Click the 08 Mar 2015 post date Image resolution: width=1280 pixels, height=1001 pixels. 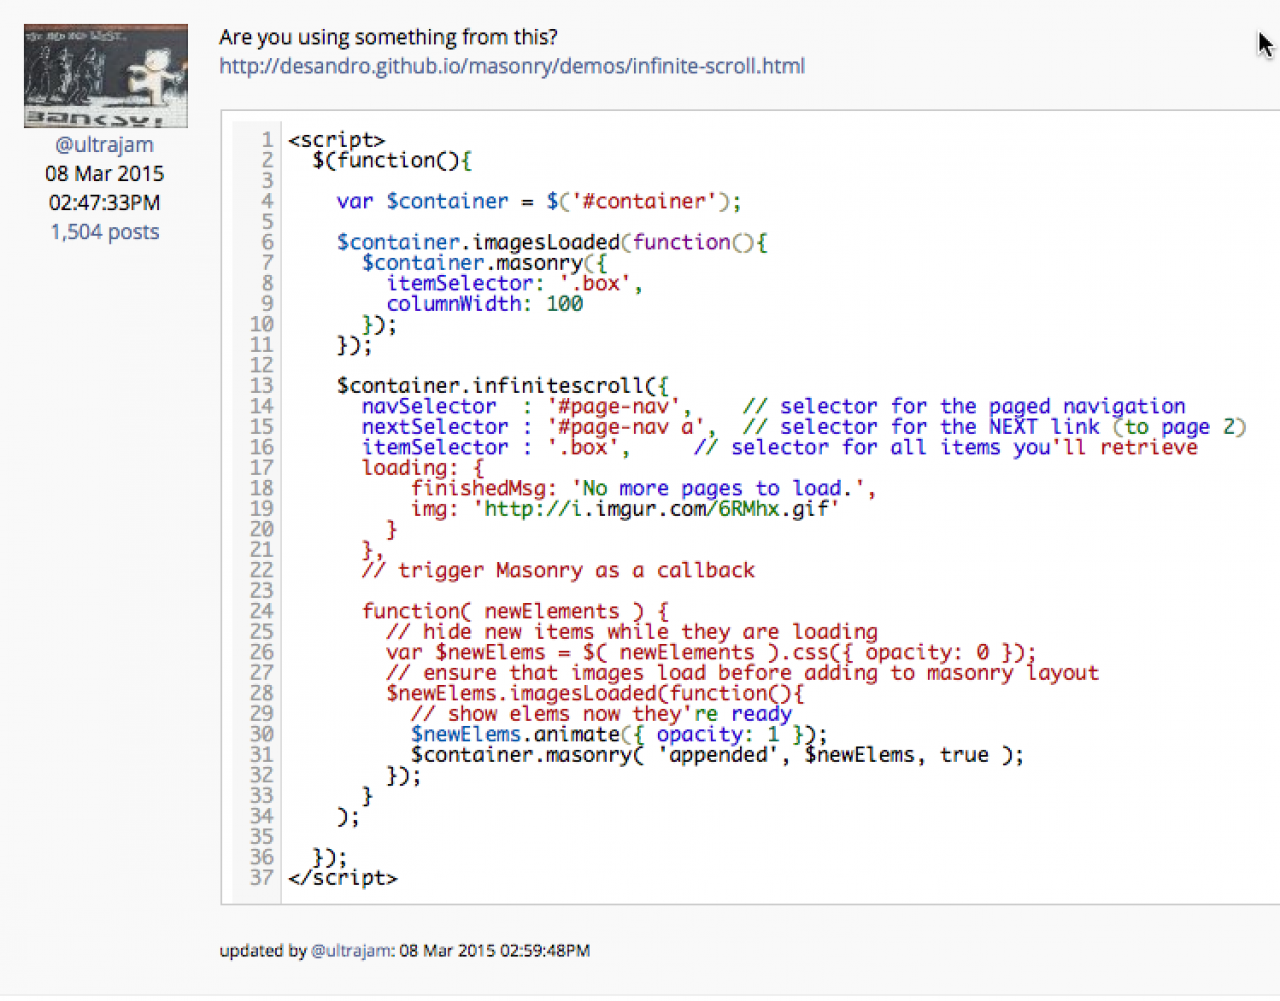pyautogui.click(x=105, y=174)
